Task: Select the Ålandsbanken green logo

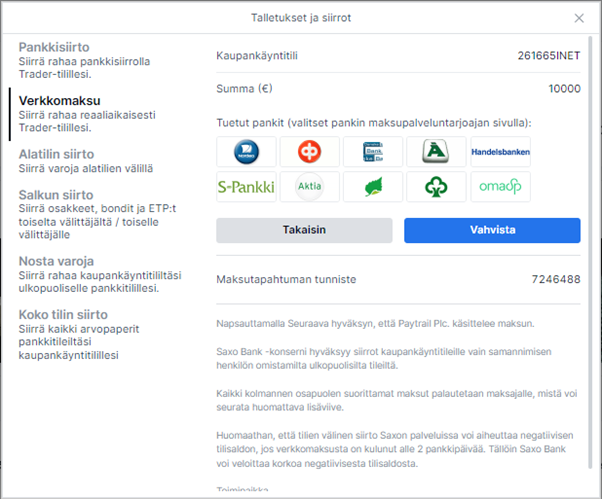Action: tap(436, 152)
